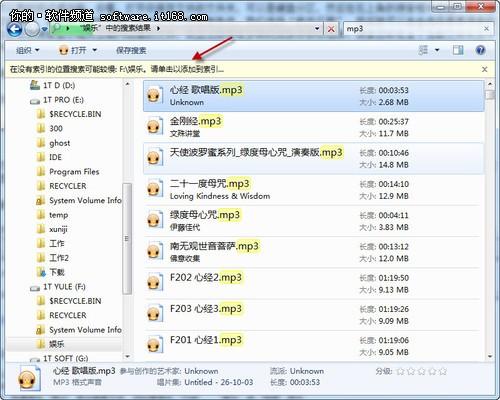Dismiss the yellow index information bar
This screenshot has height=400, width=500.
[485, 69]
